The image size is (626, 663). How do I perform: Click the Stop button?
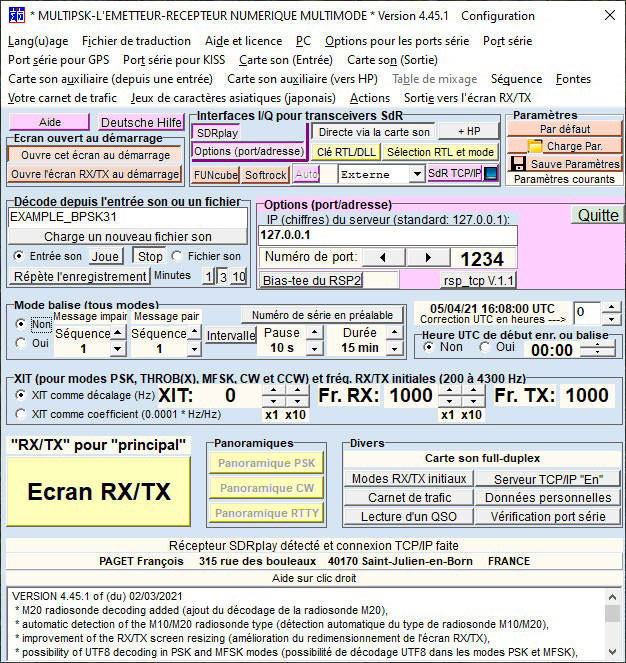coord(150,256)
